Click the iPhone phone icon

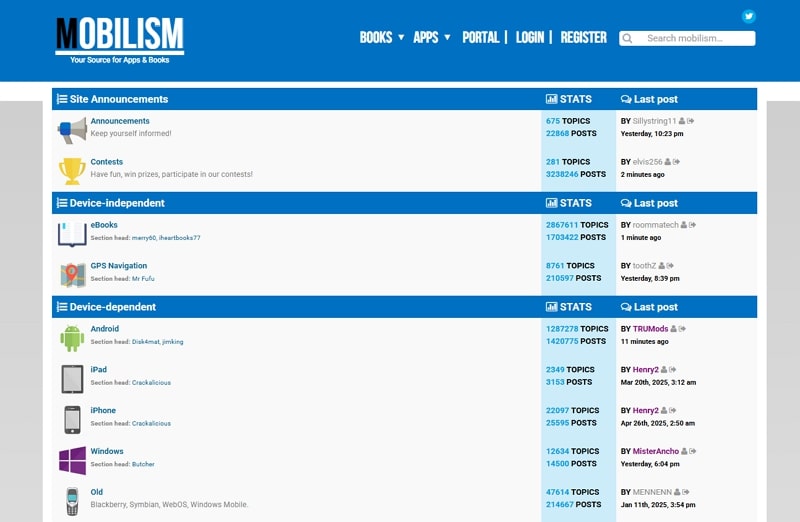(72, 420)
